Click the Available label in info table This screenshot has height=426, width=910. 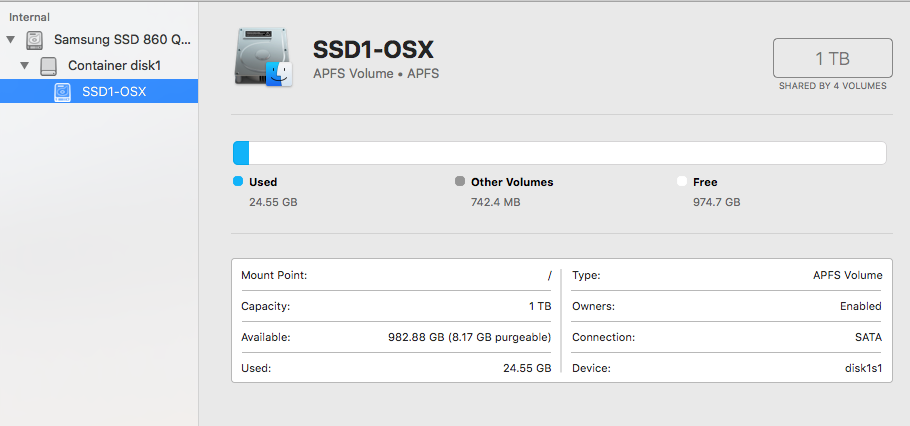tap(266, 337)
